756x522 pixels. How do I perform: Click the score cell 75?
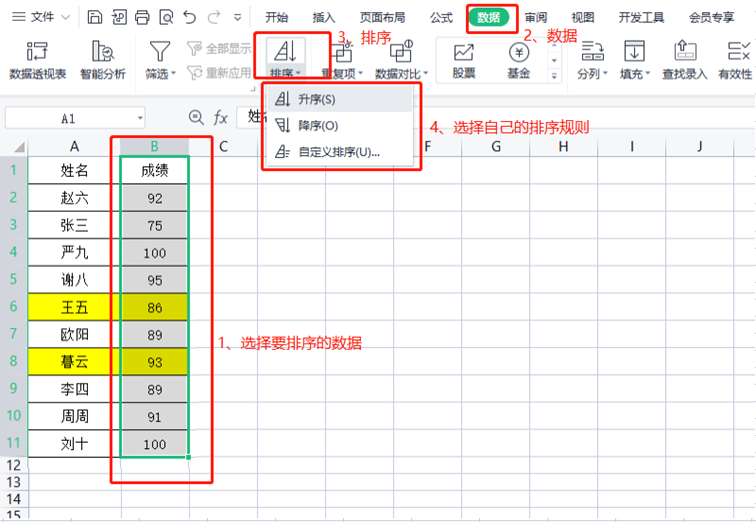pos(154,225)
